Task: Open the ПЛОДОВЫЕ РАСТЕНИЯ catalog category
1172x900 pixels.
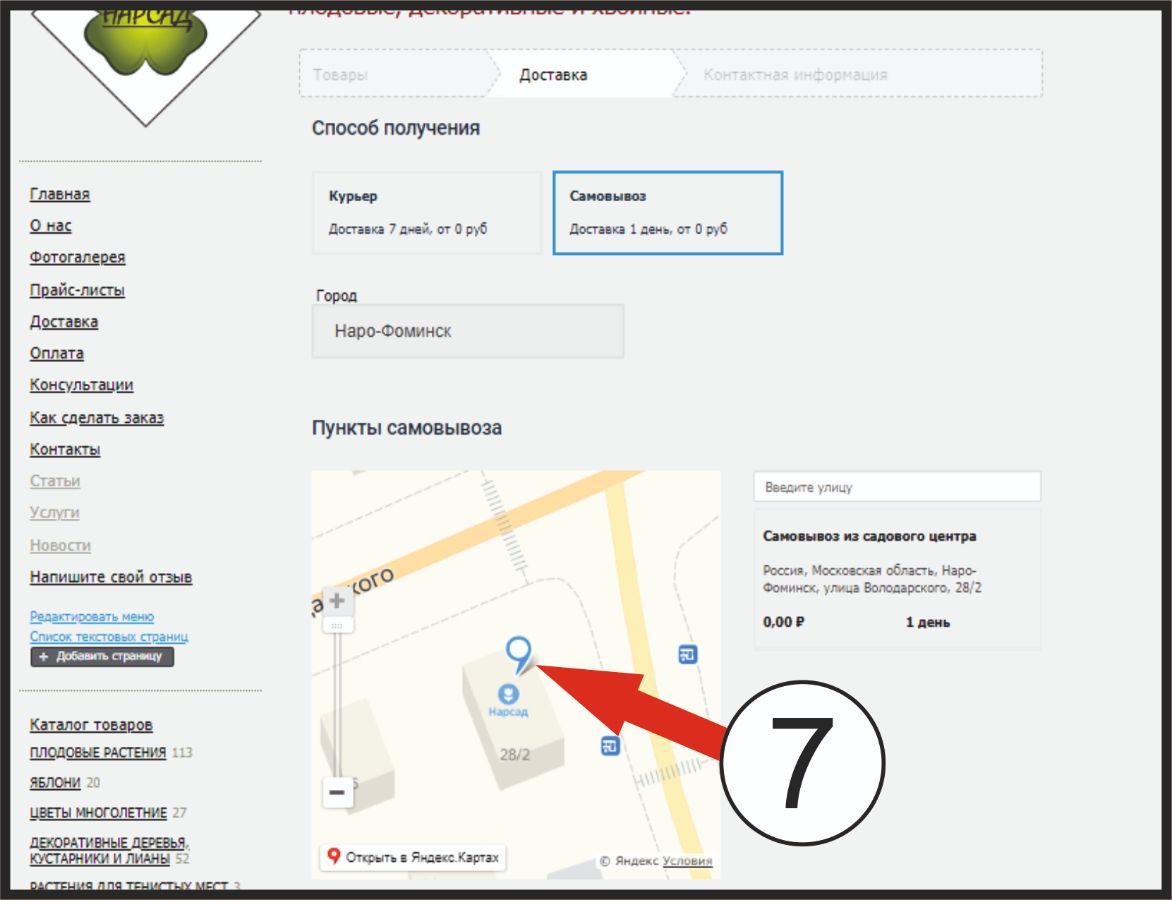Action: point(97,752)
